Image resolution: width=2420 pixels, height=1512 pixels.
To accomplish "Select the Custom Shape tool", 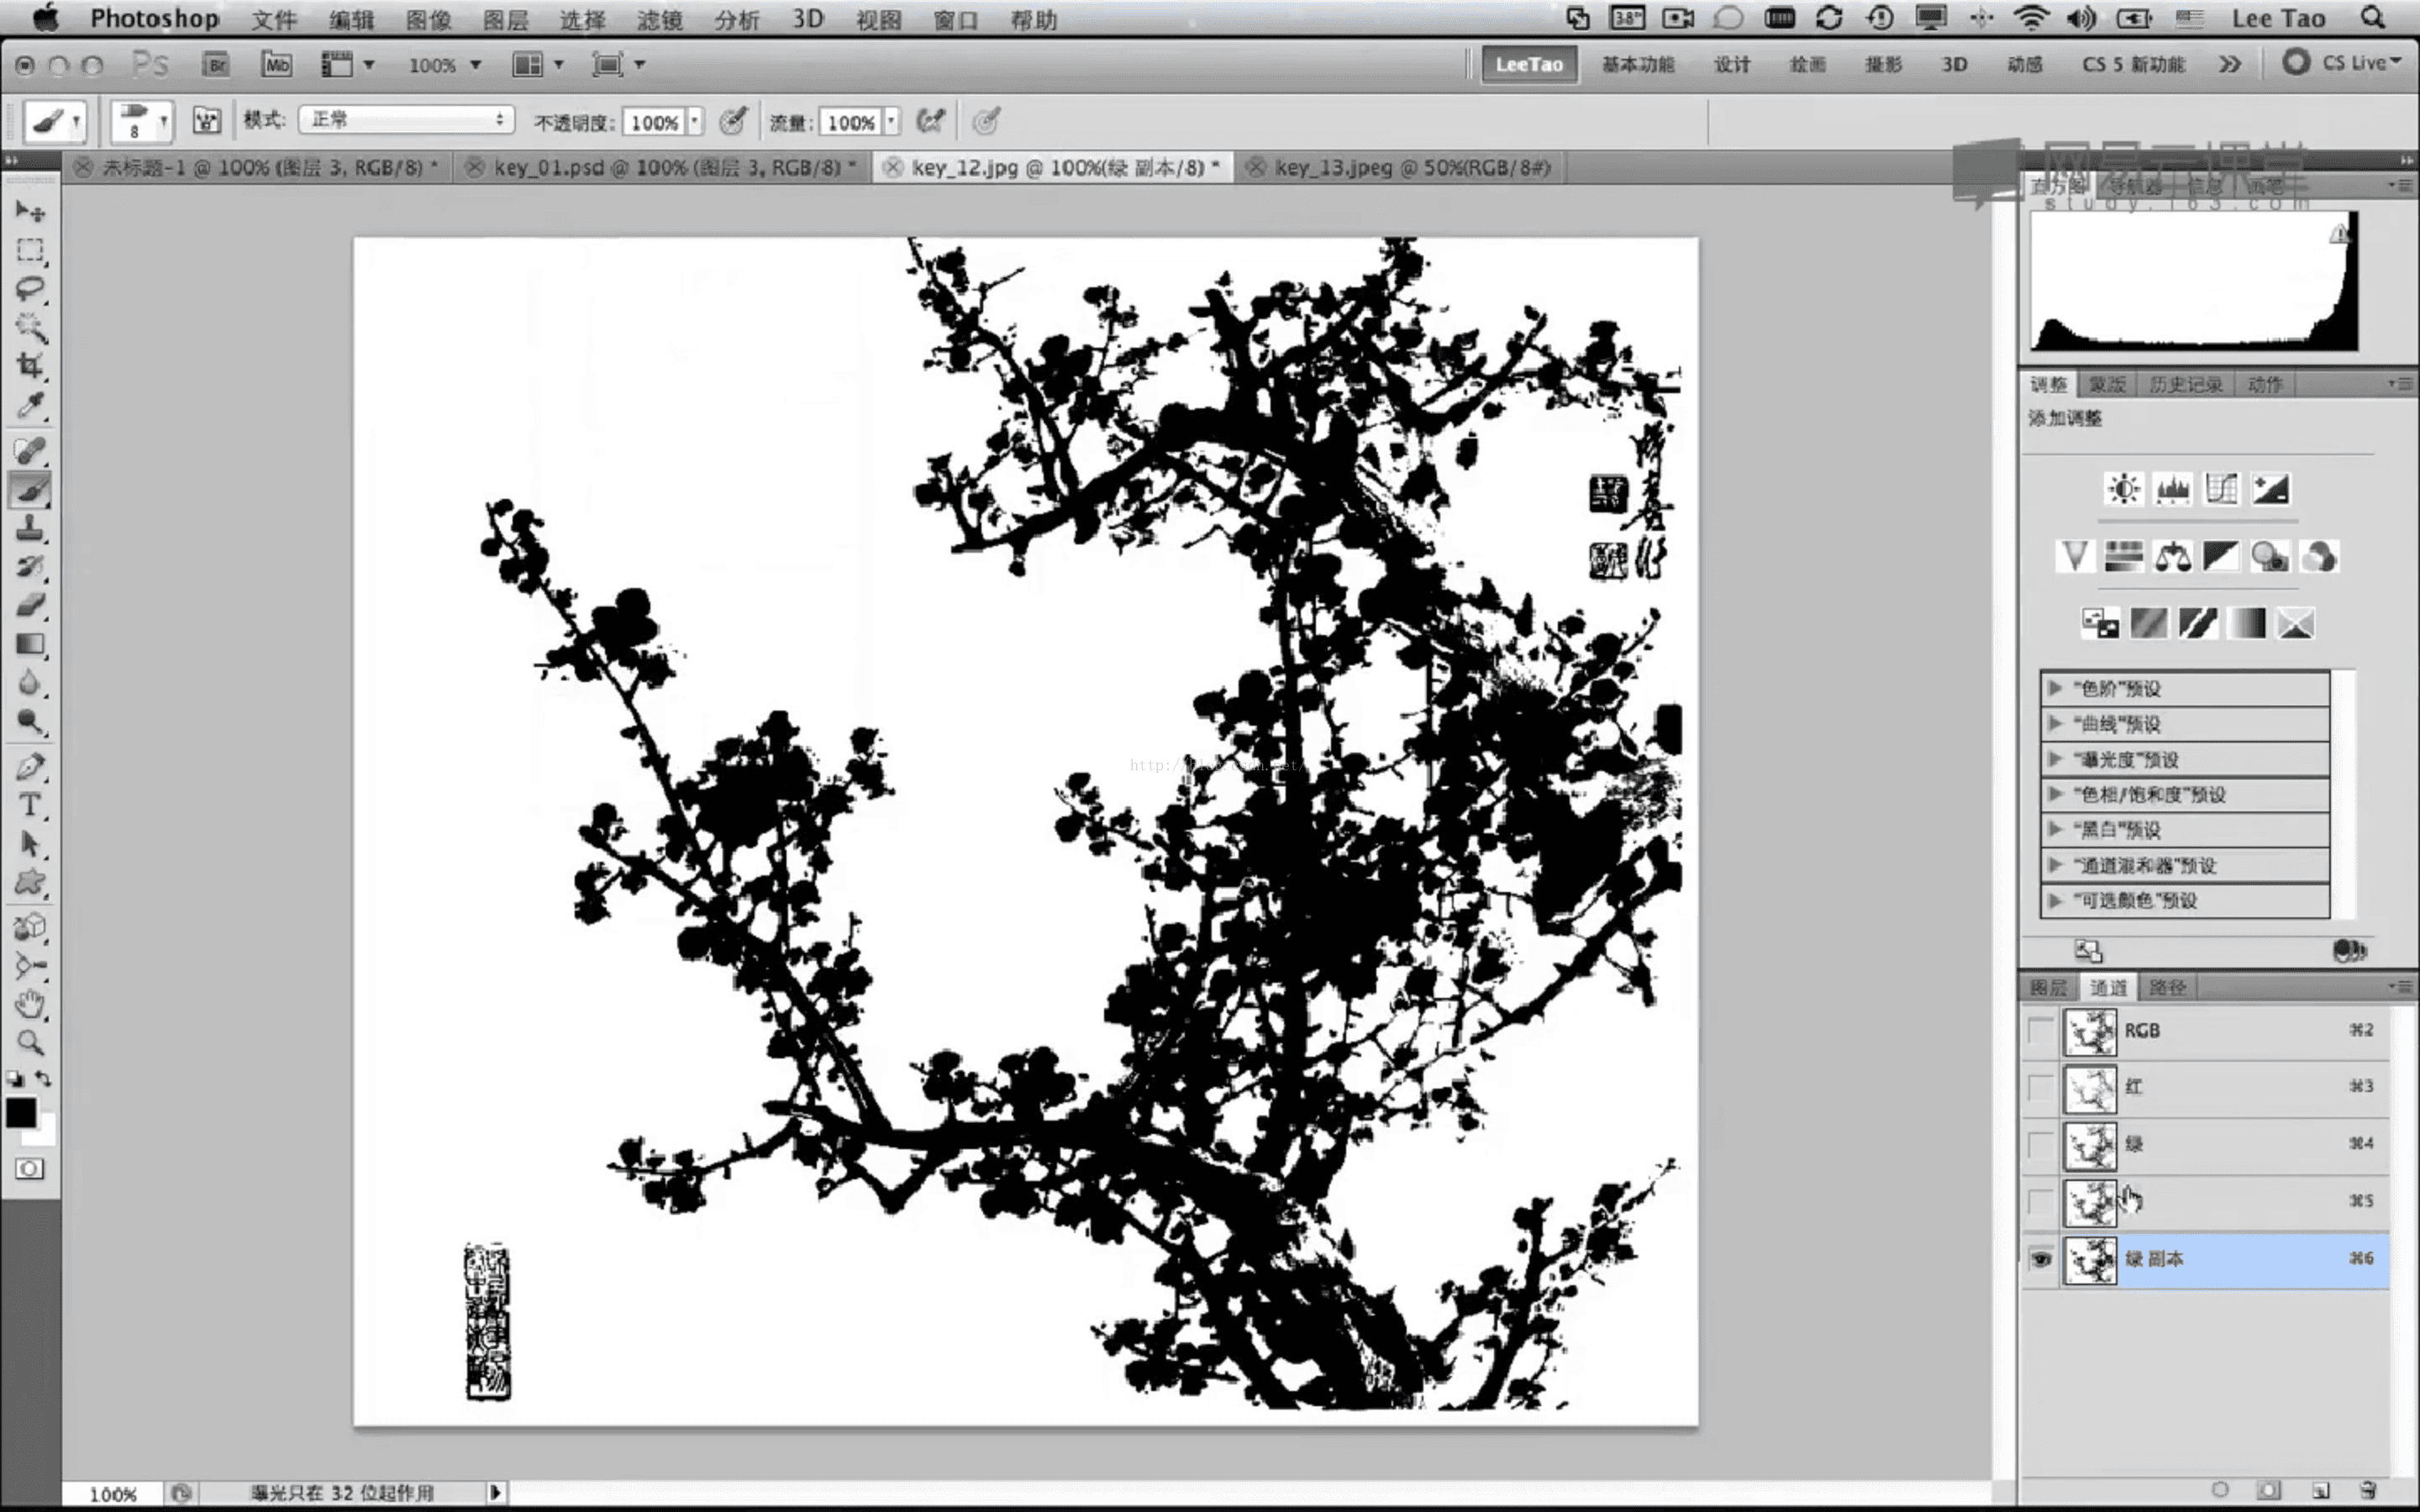I will [x=30, y=883].
